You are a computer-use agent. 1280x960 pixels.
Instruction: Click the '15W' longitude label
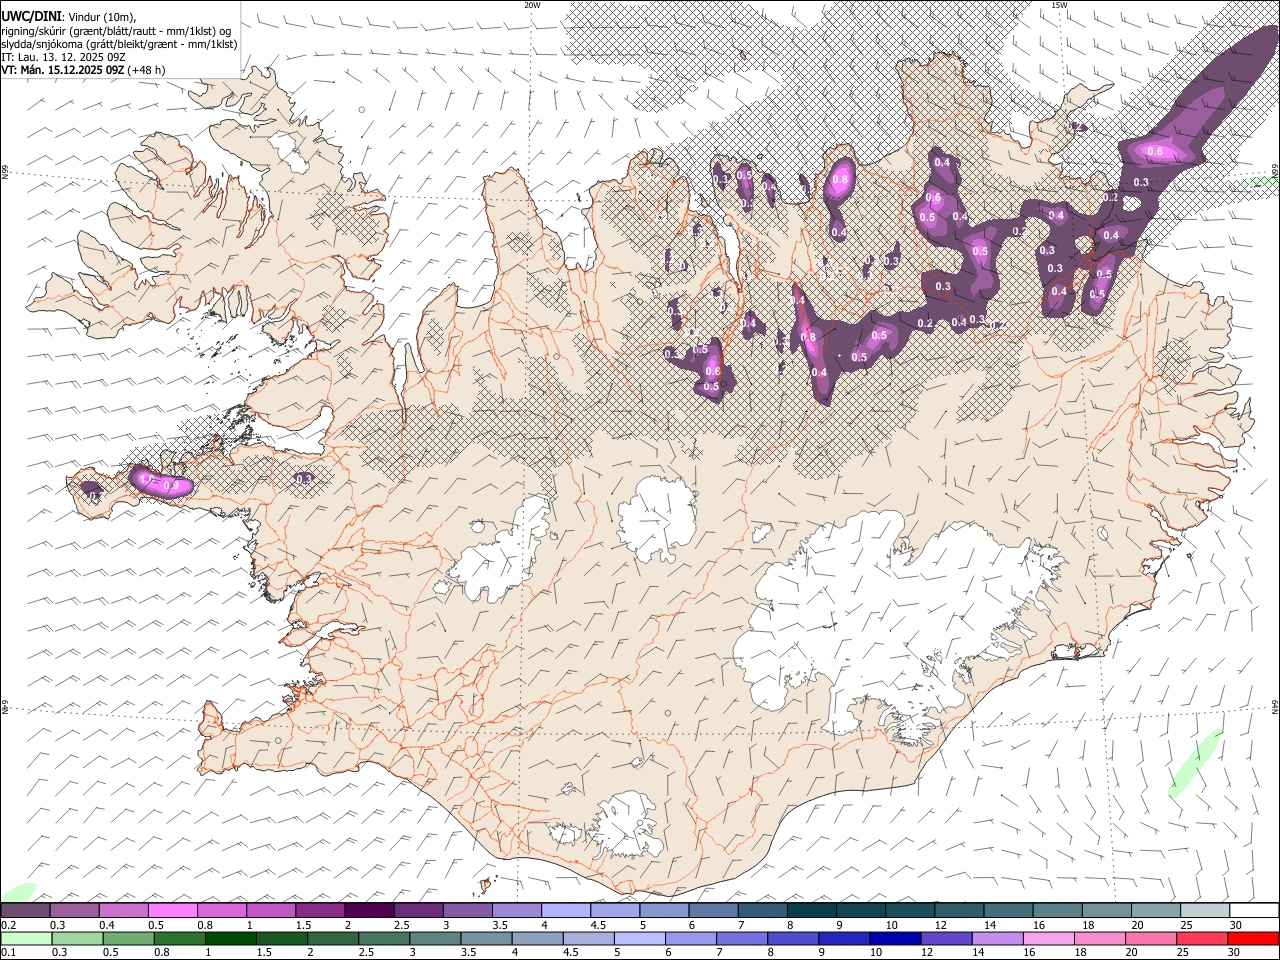[x=1058, y=5]
